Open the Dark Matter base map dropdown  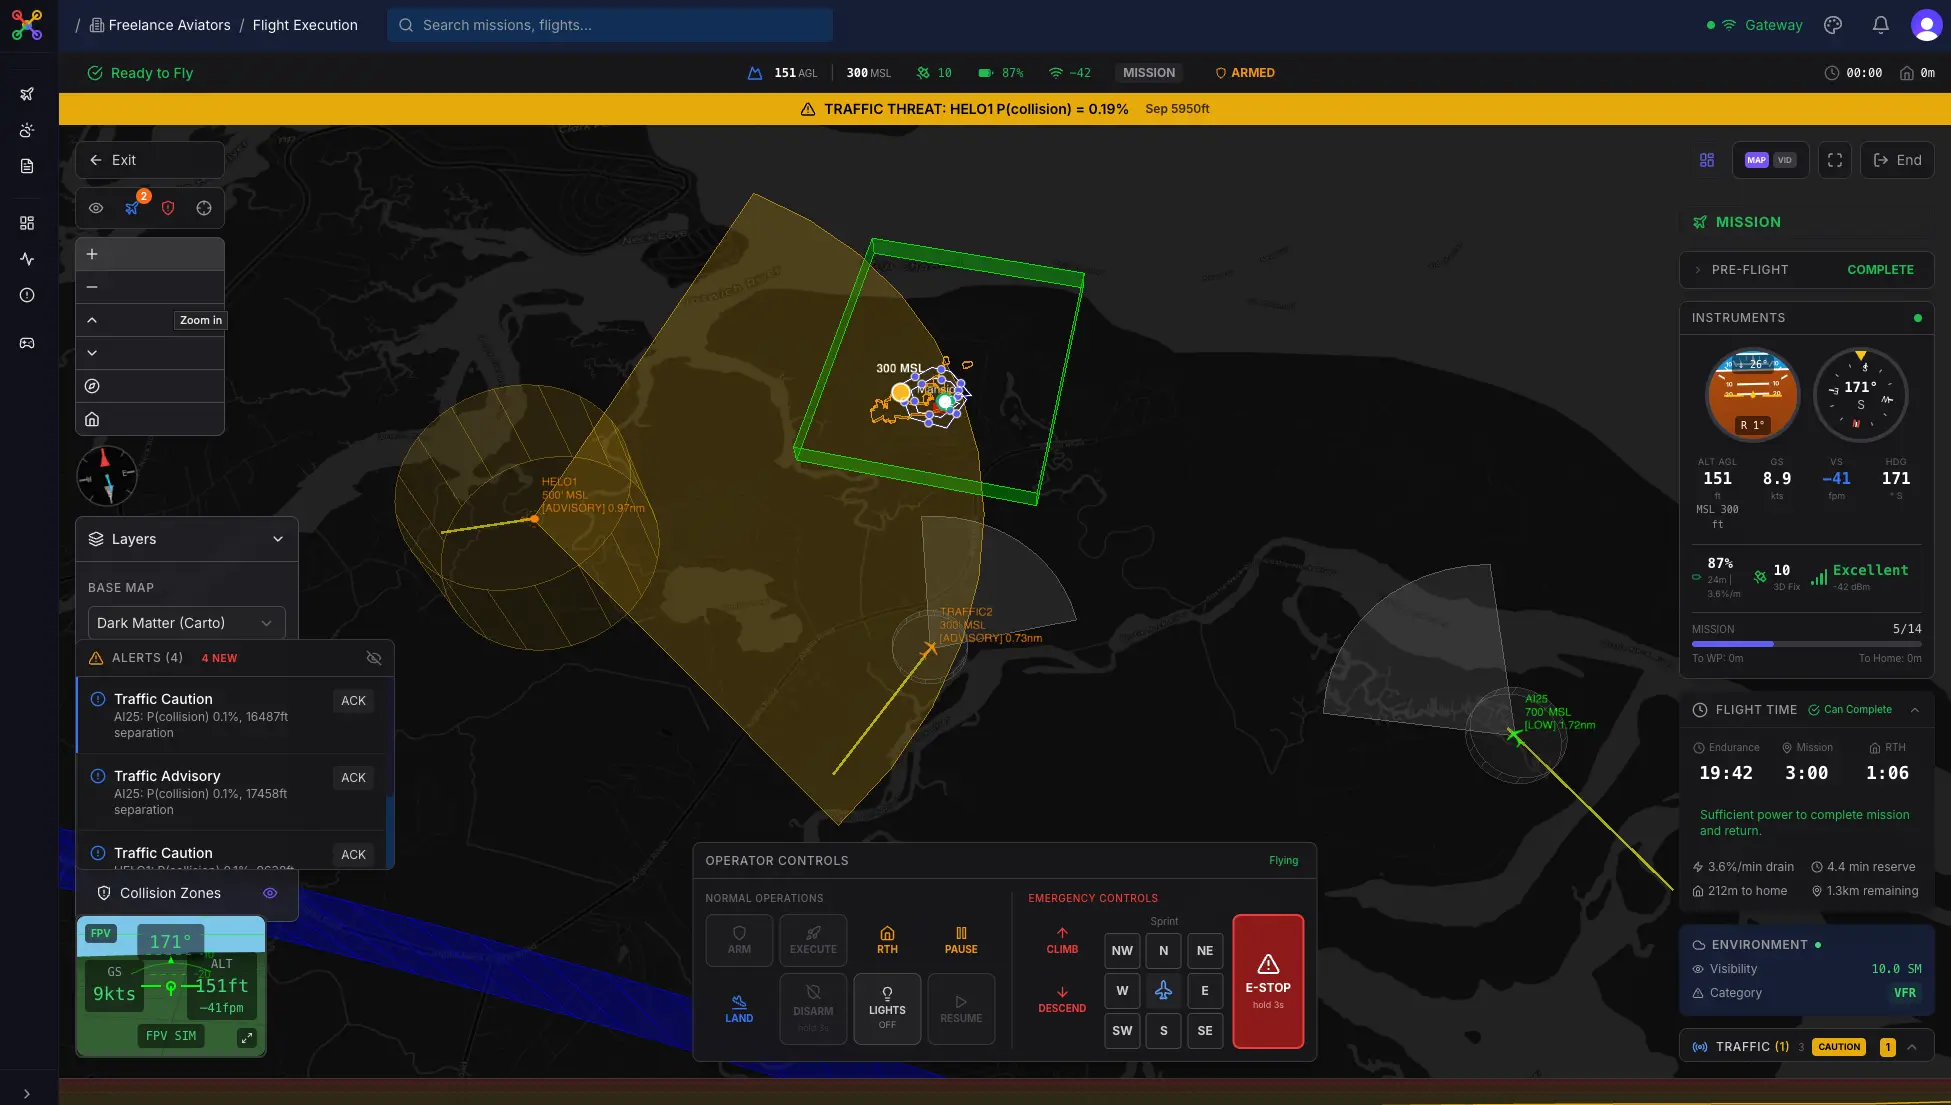(186, 623)
